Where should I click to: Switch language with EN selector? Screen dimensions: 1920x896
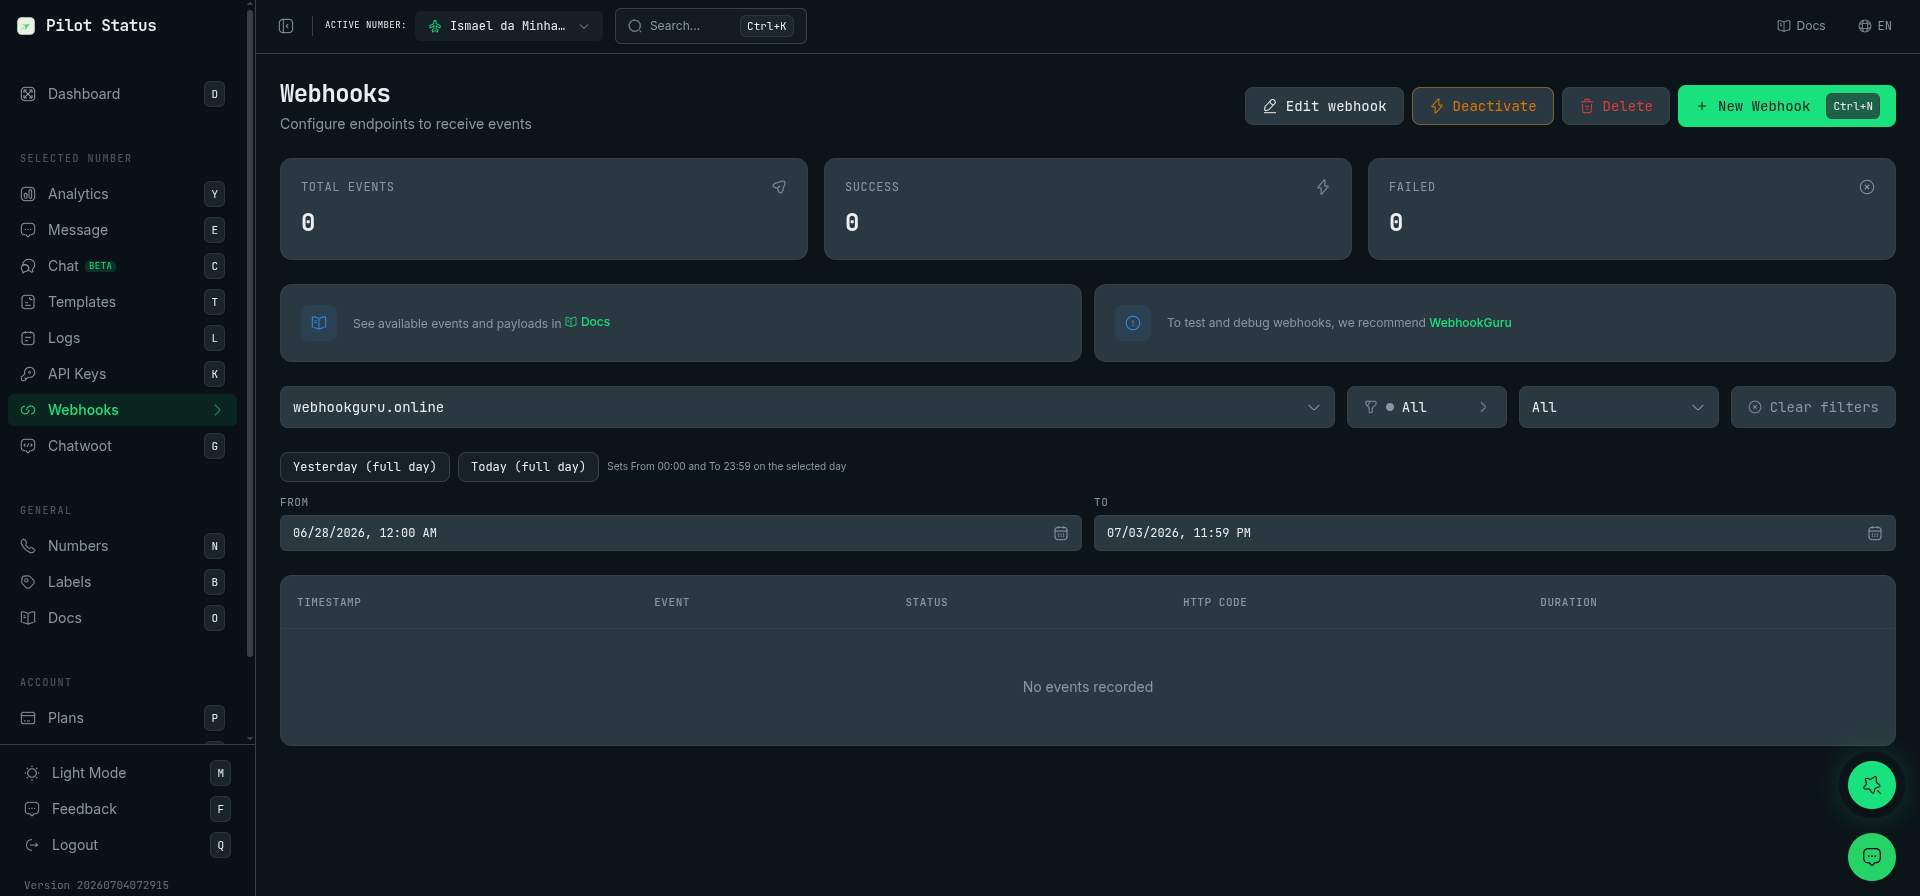click(x=1875, y=26)
